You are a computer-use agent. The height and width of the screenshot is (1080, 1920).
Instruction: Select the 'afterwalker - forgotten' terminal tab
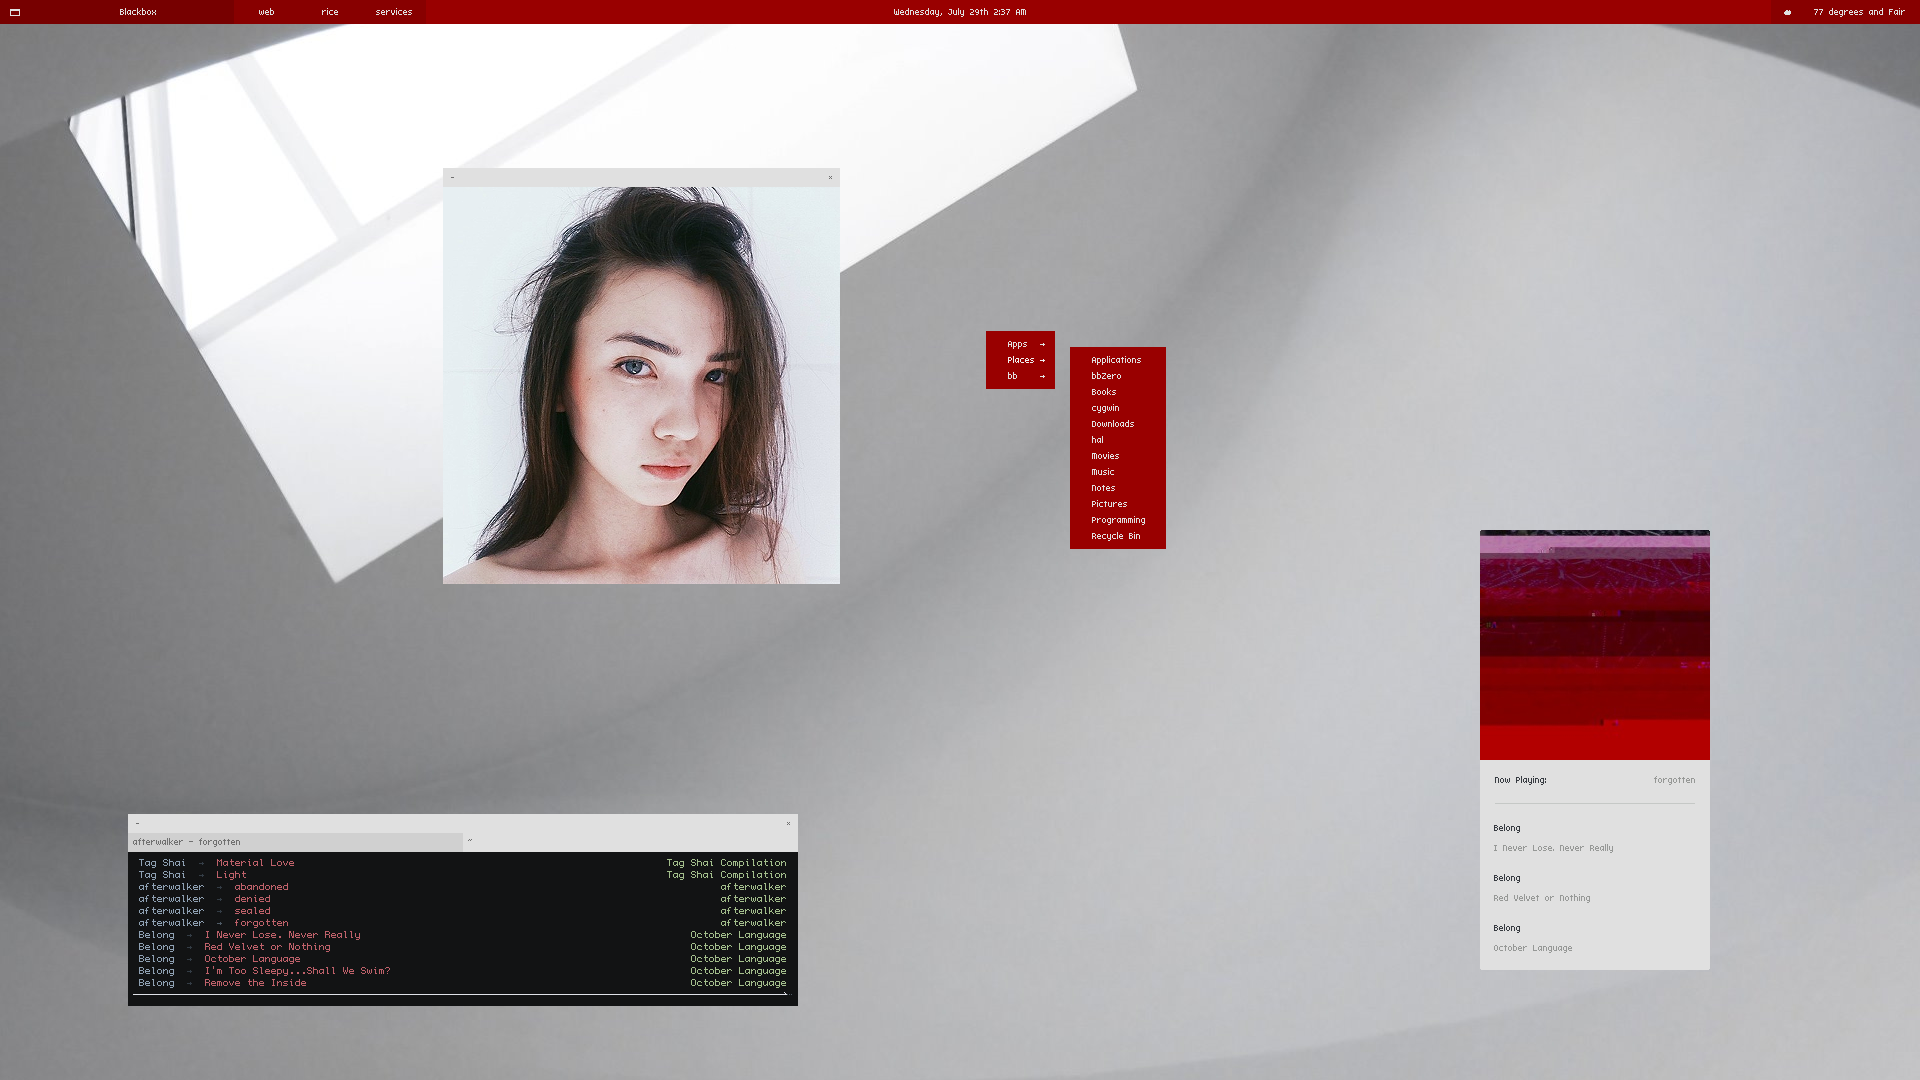pyautogui.click(x=296, y=842)
